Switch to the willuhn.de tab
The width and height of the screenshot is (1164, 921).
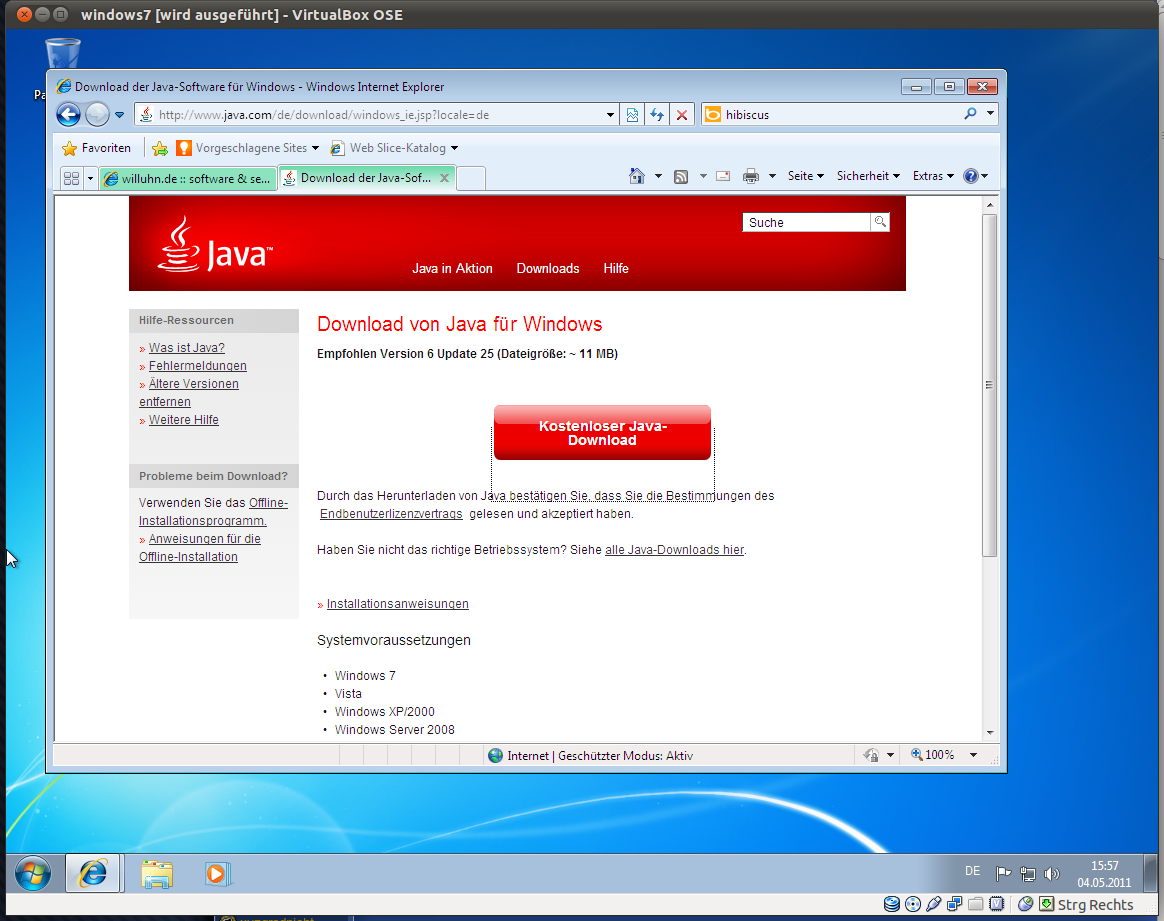189,179
